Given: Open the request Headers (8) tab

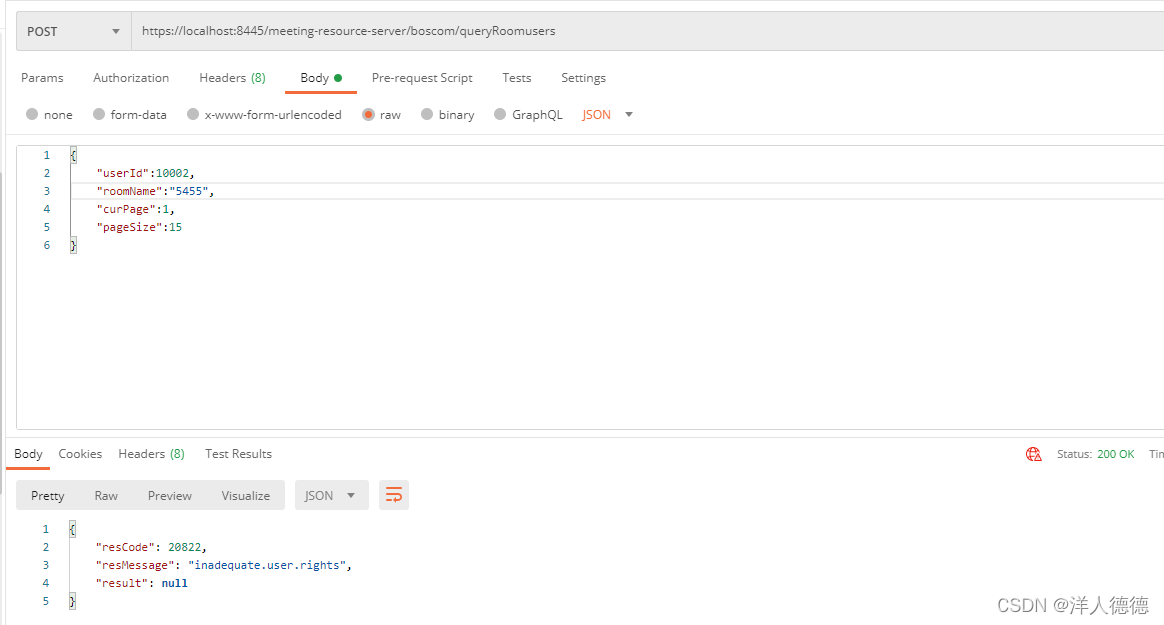Looking at the screenshot, I should coord(232,78).
